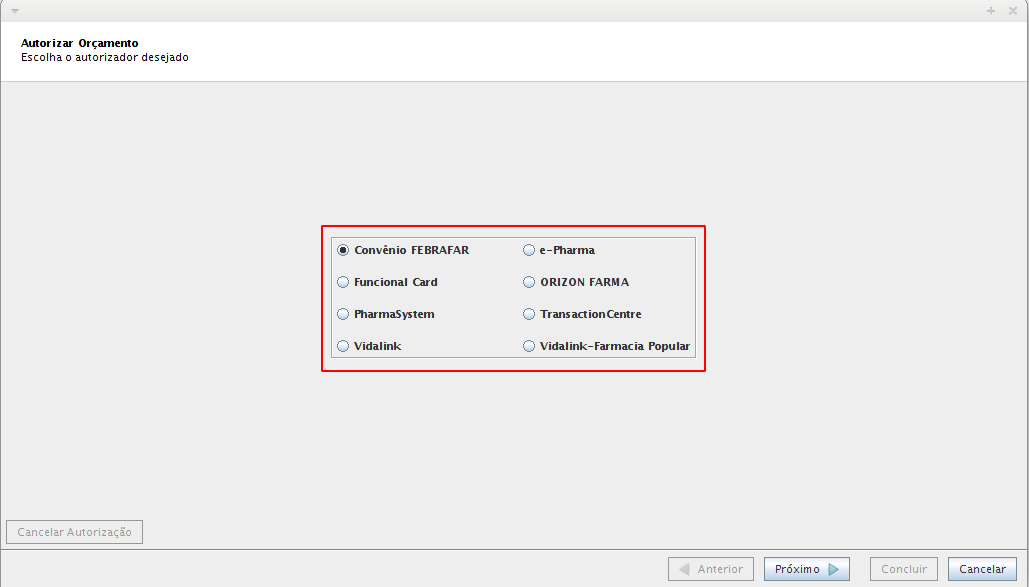Image resolution: width=1029 pixels, height=587 pixels.
Task: Maximize the window with the plus icon
Action: 991,11
